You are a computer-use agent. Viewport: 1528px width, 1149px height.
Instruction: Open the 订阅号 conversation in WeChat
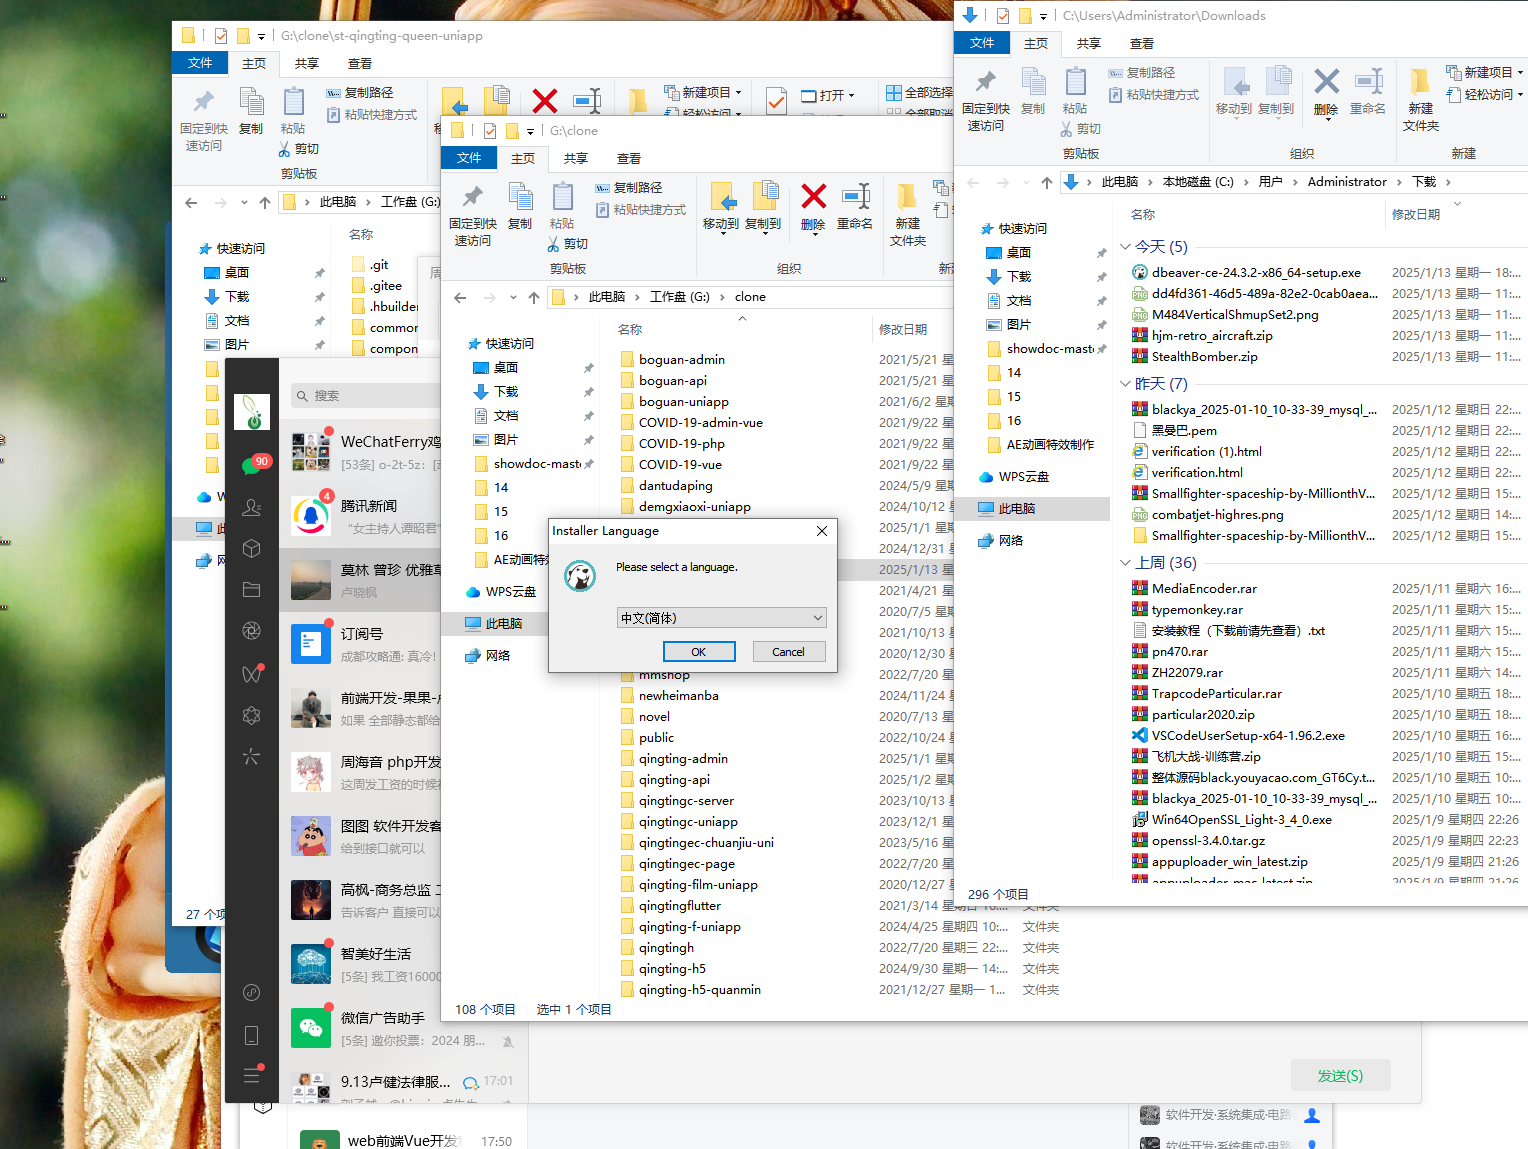(x=362, y=644)
